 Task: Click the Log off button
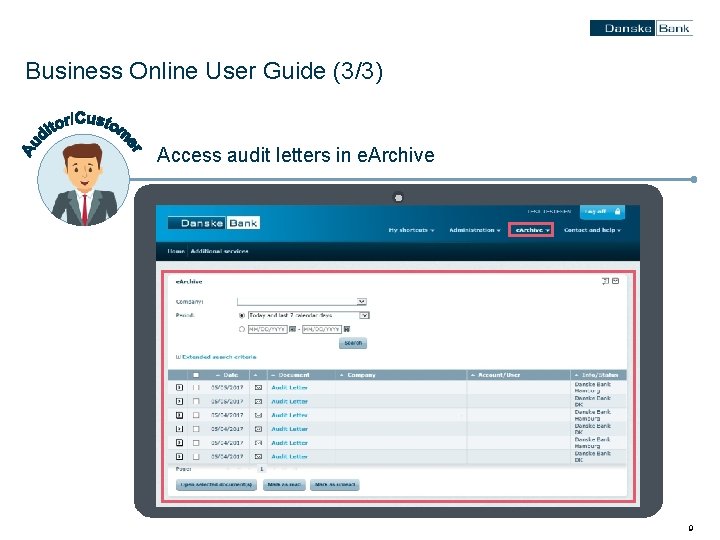coord(602,211)
